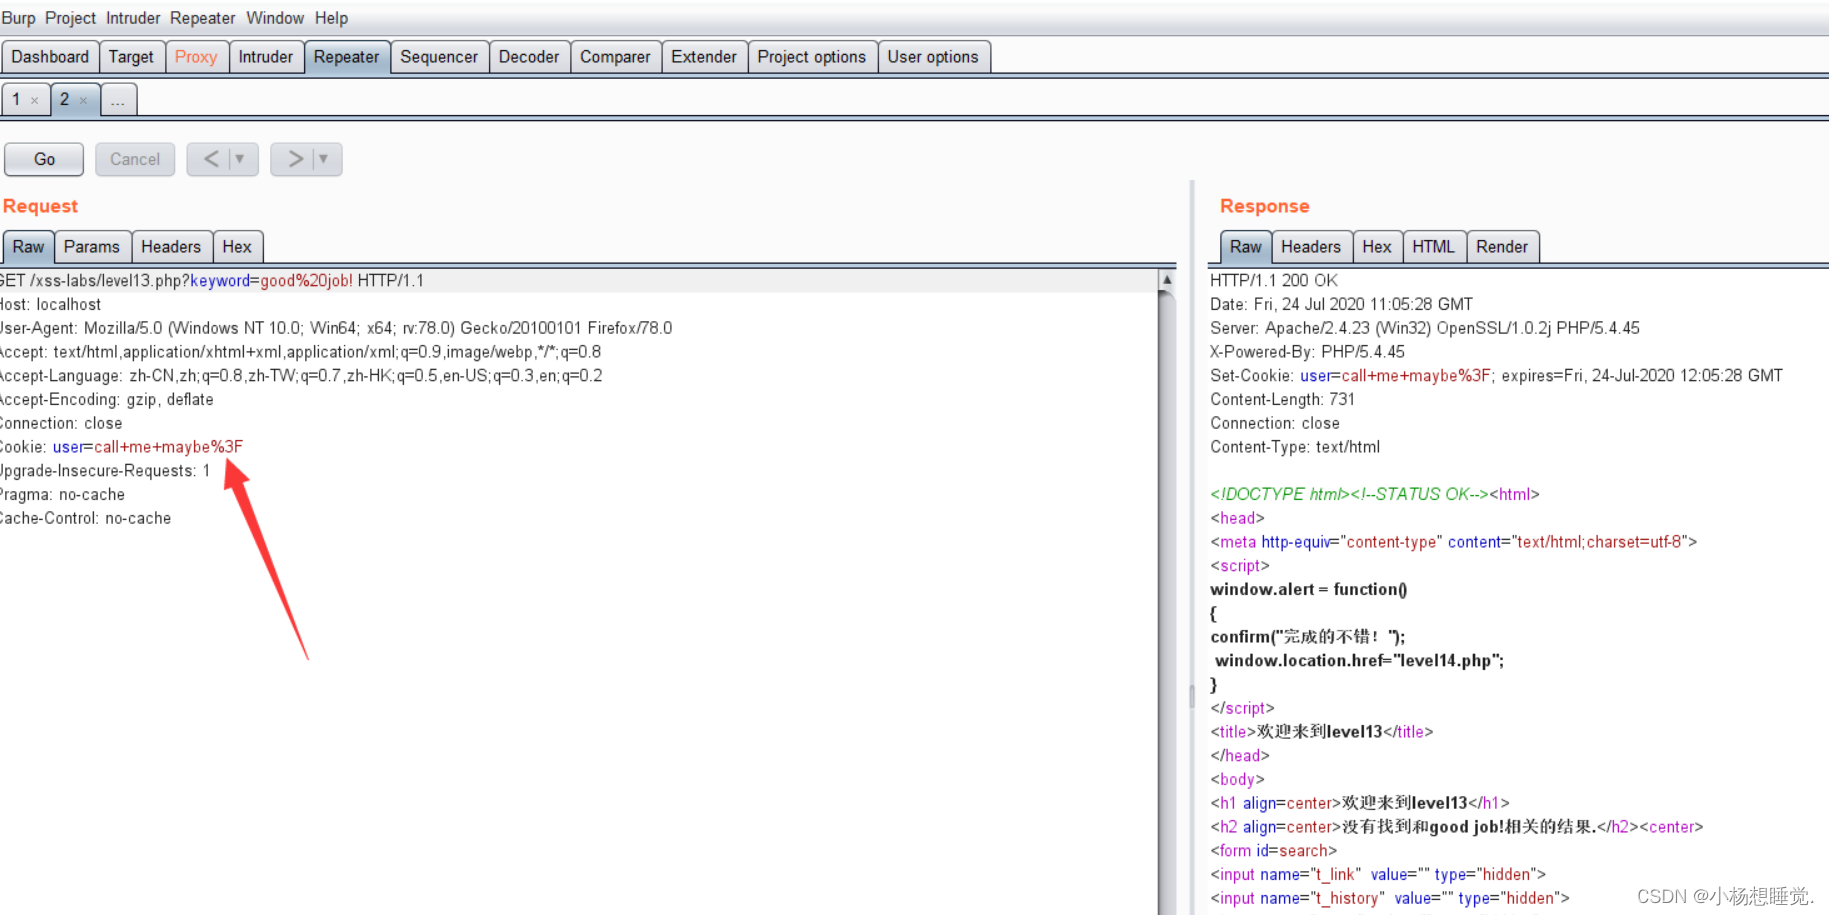This screenshot has width=1829, height=915.
Task: Click the t_link hidden input line
Action: [x=1378, y=875]
